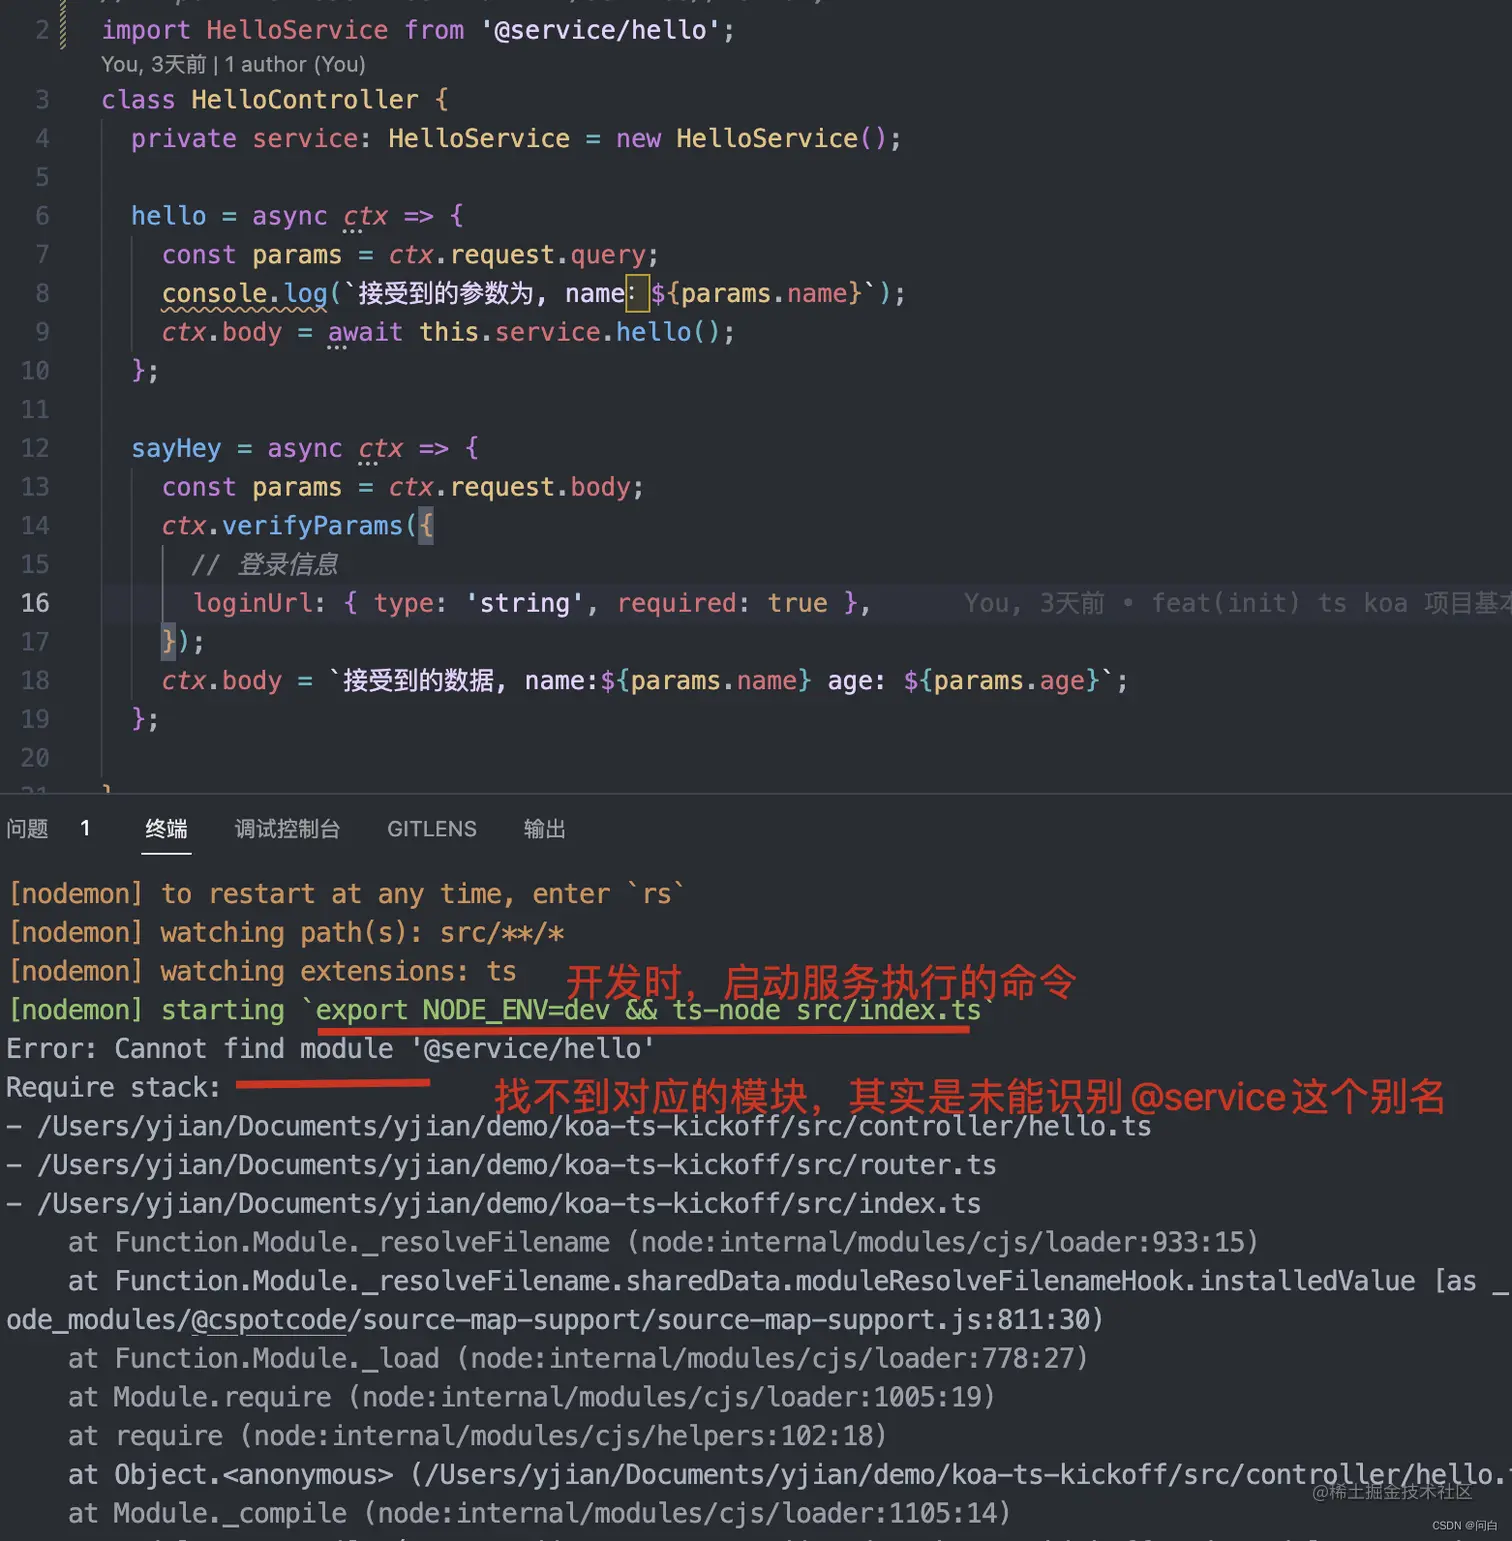Click the nodemon 'watching path(s)' line

point(286,933)
